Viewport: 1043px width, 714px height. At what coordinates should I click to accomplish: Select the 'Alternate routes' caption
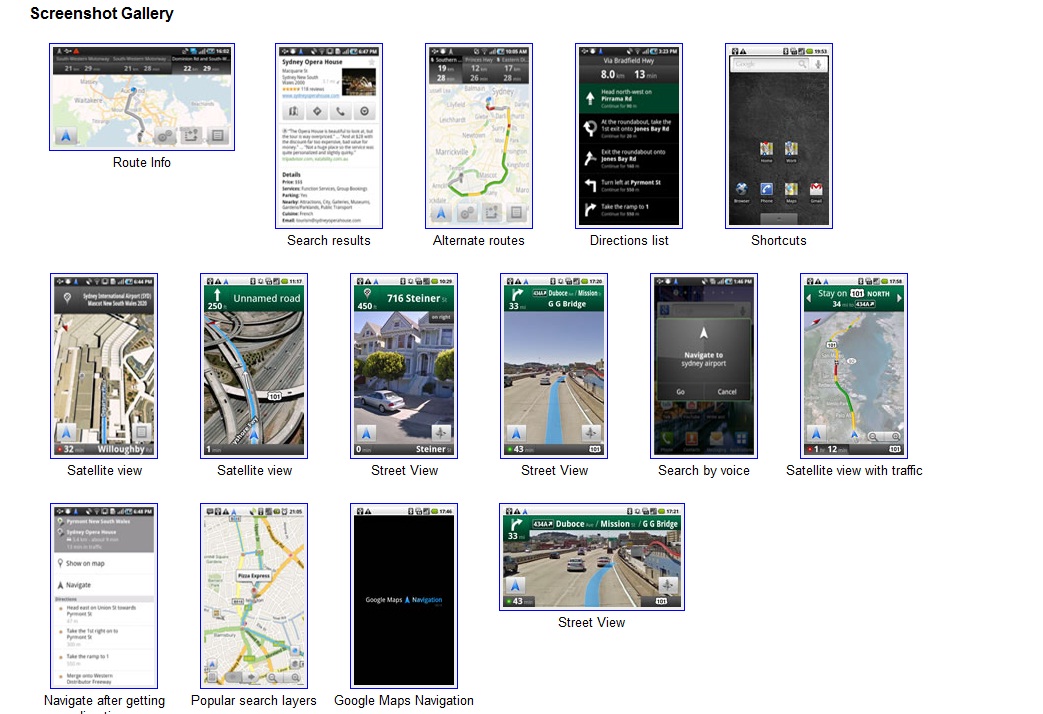(479, 240)
